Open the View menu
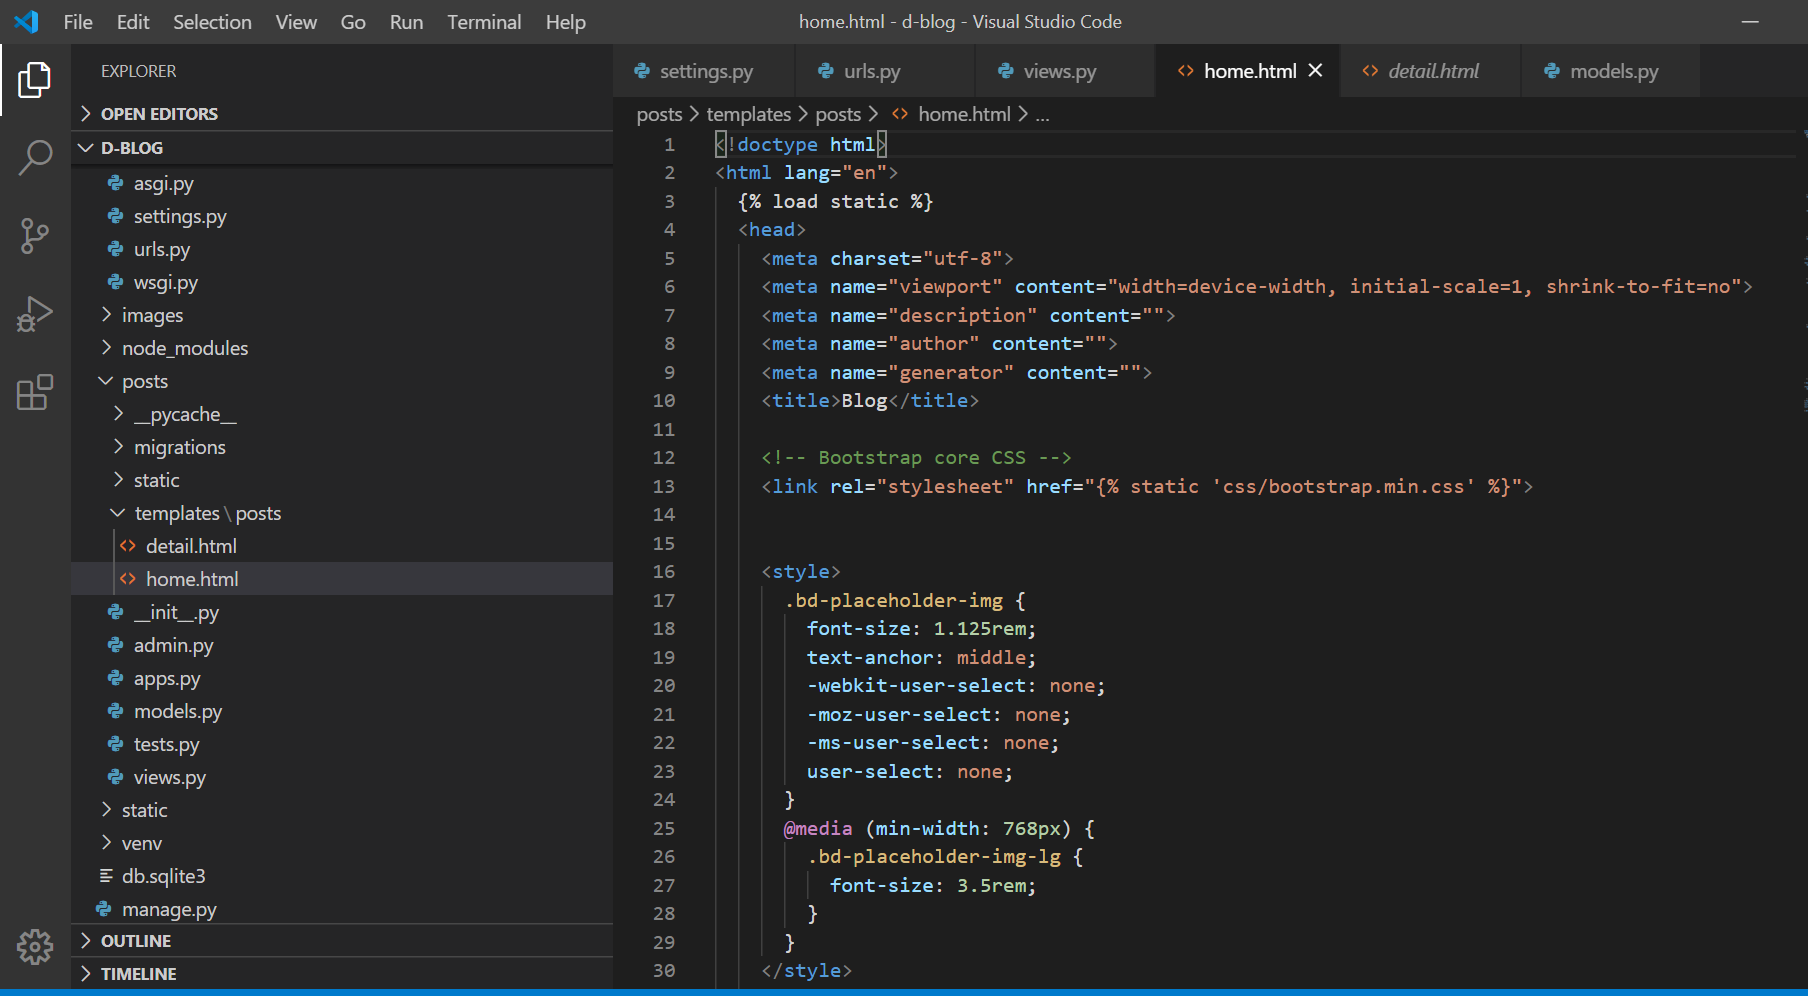The image size is (1808, 996). click(x=296, y=22)
